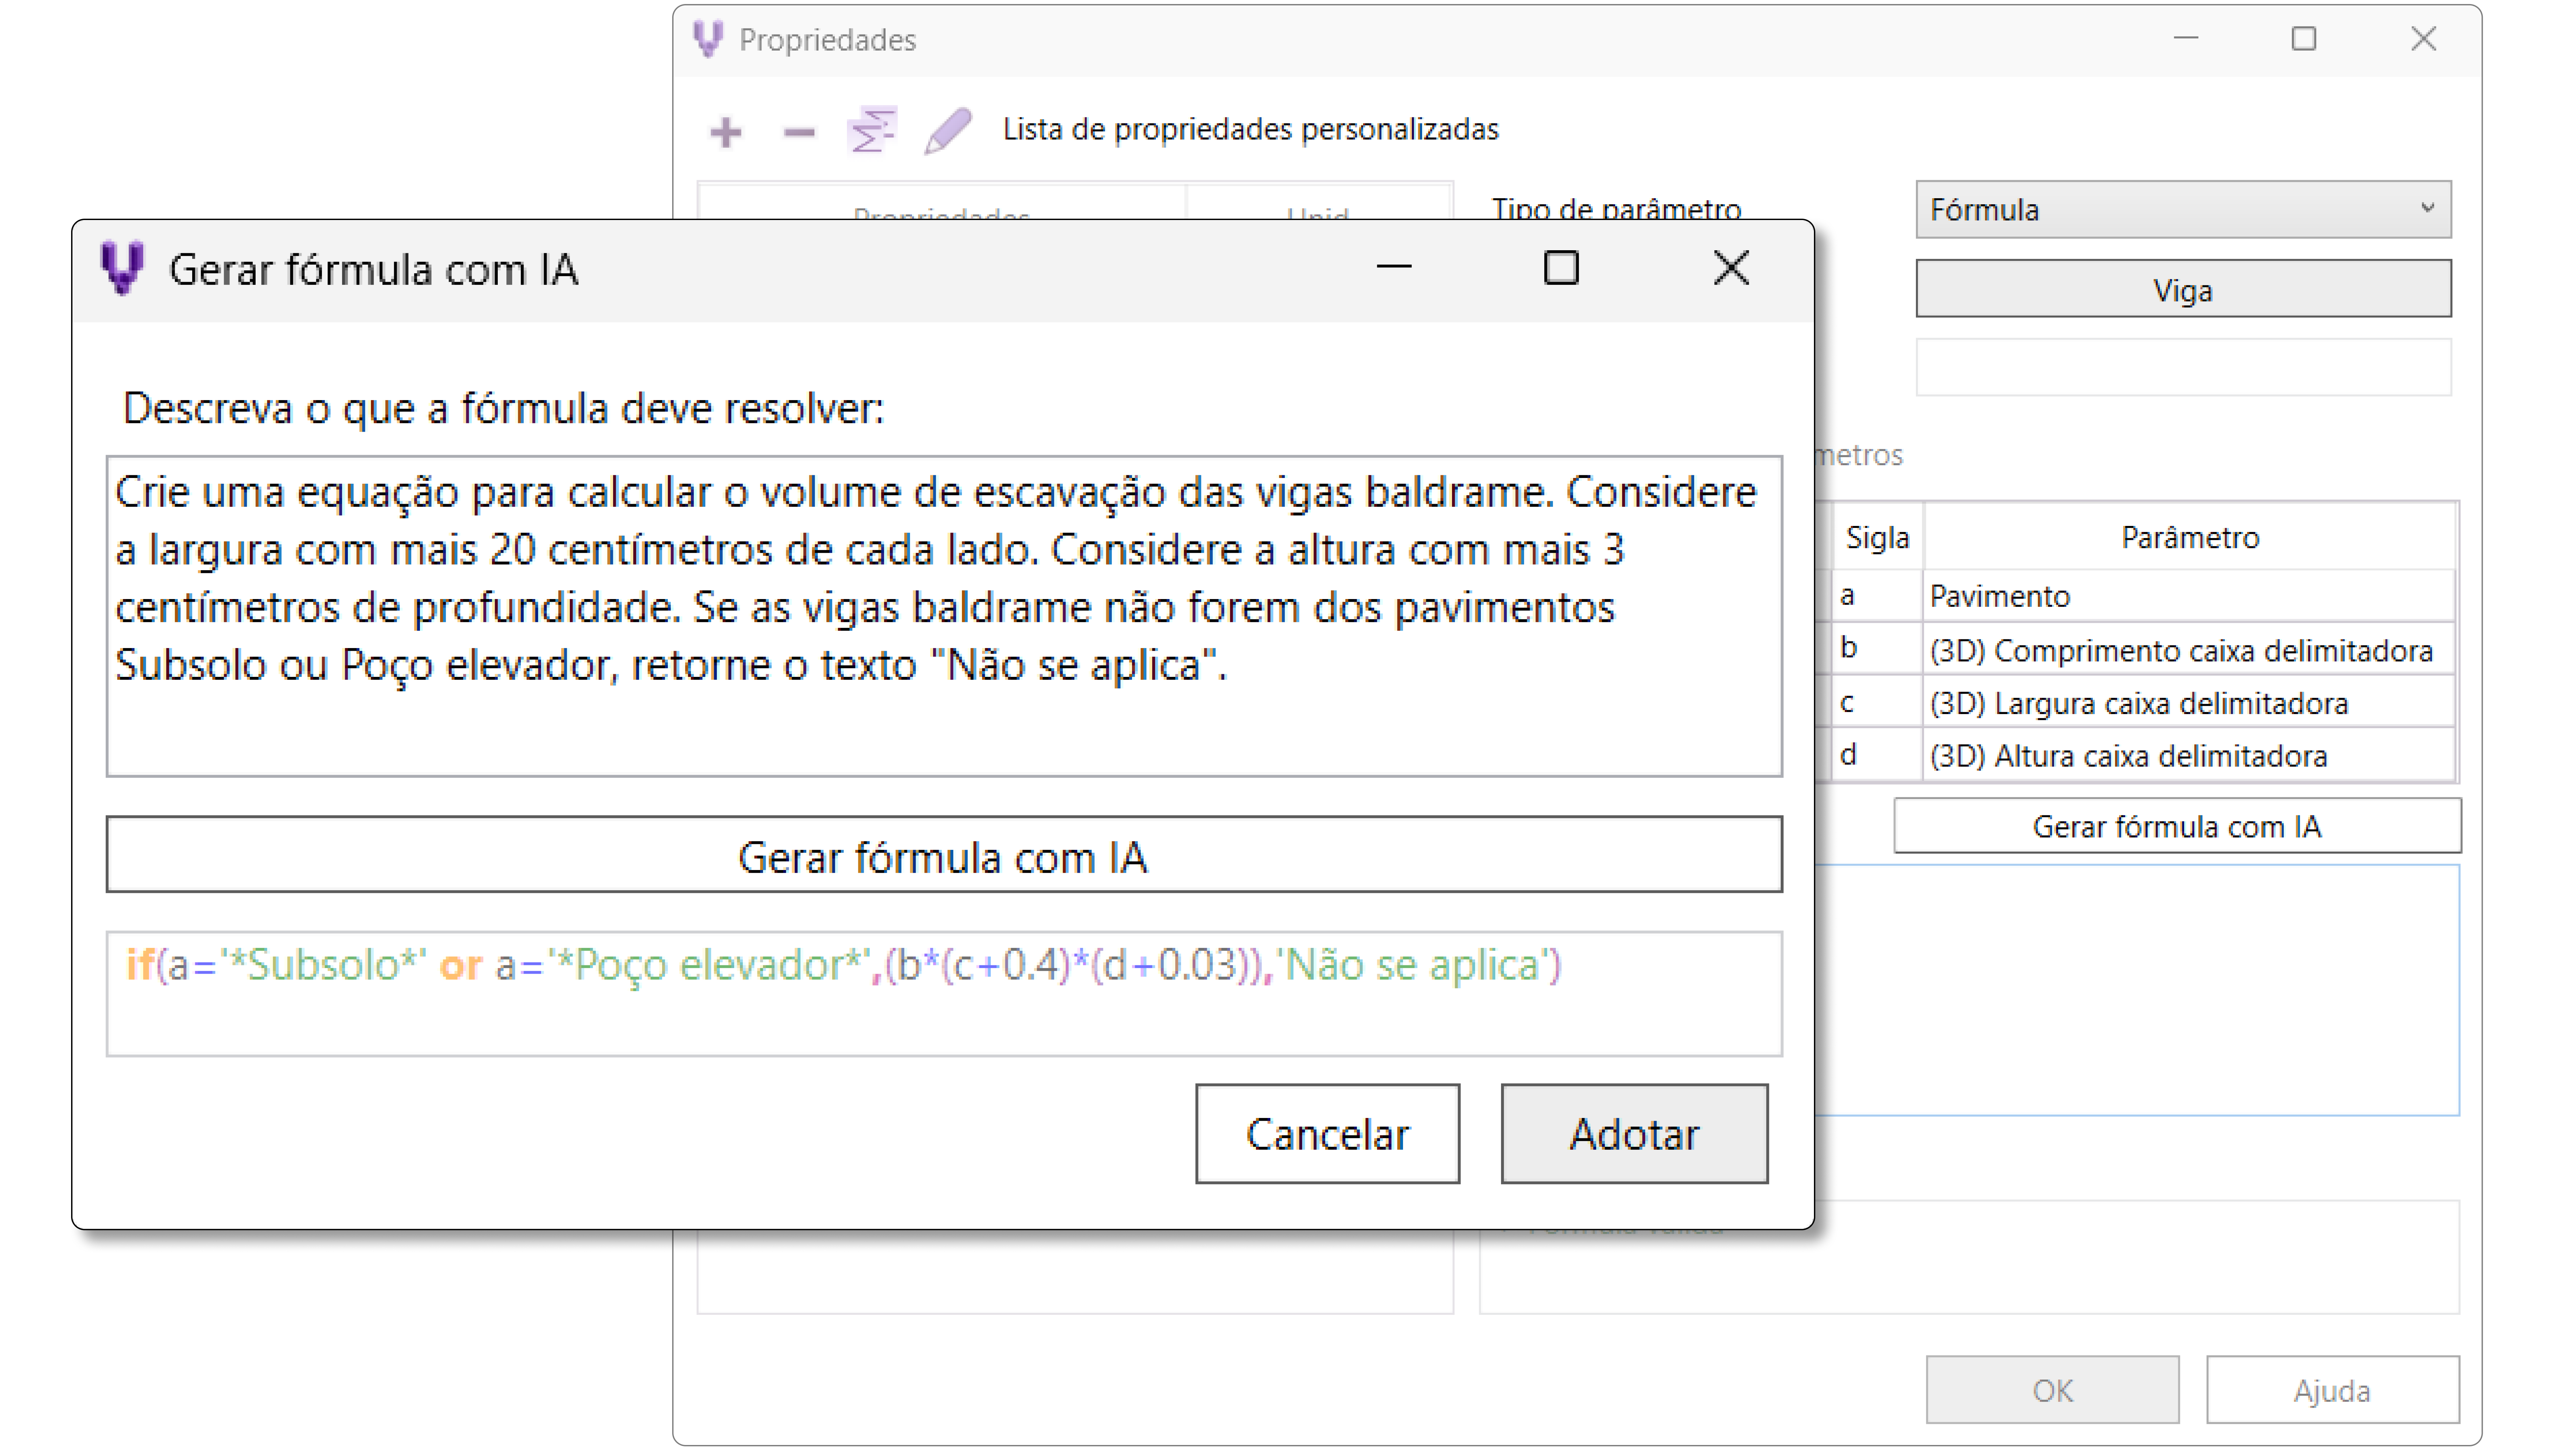Click the formula editor box in Propriedades
This screenshot has width=2576, height=1449.
tap(2137, 990)
